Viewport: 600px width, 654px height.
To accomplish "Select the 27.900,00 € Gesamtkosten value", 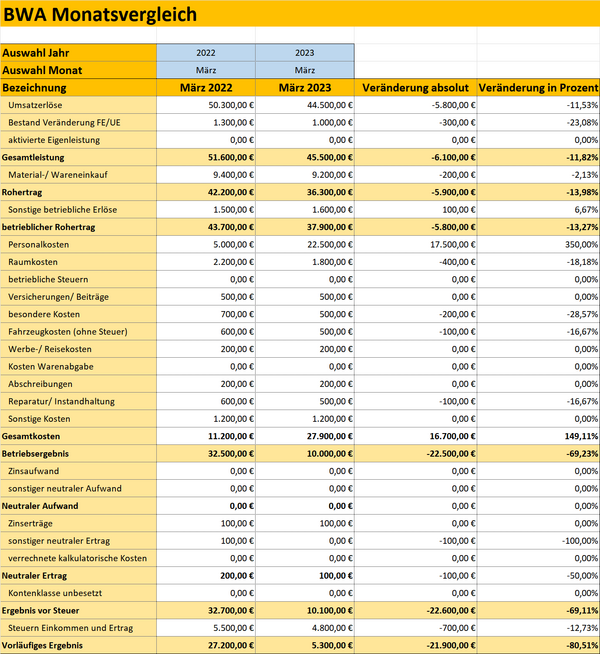I will tap(305, 436).
